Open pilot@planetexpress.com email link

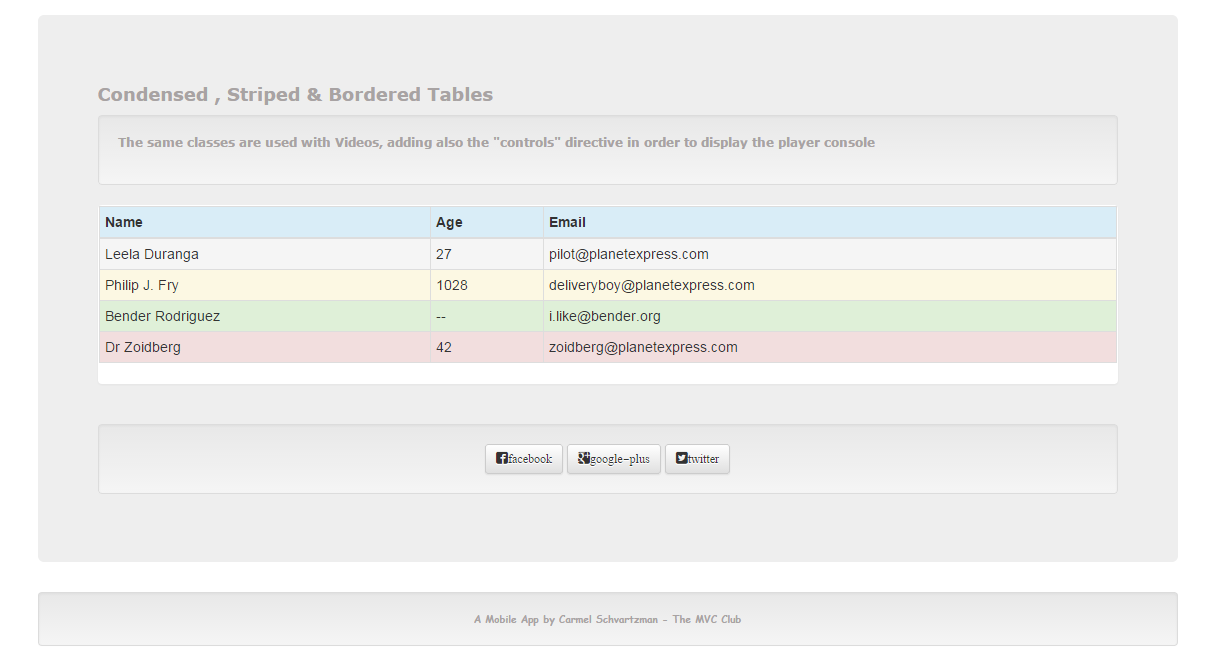627,254
